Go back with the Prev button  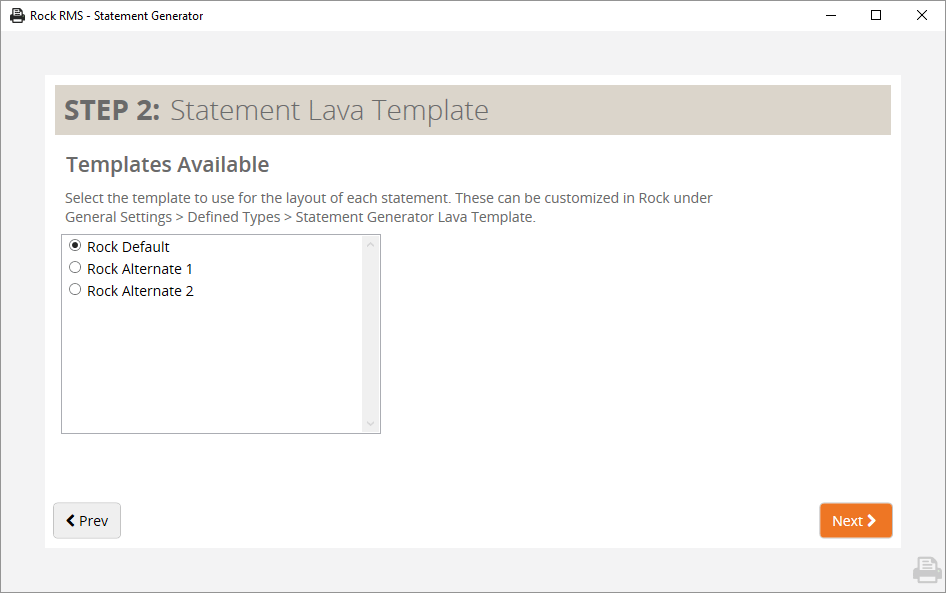click(x=87, y=520)
